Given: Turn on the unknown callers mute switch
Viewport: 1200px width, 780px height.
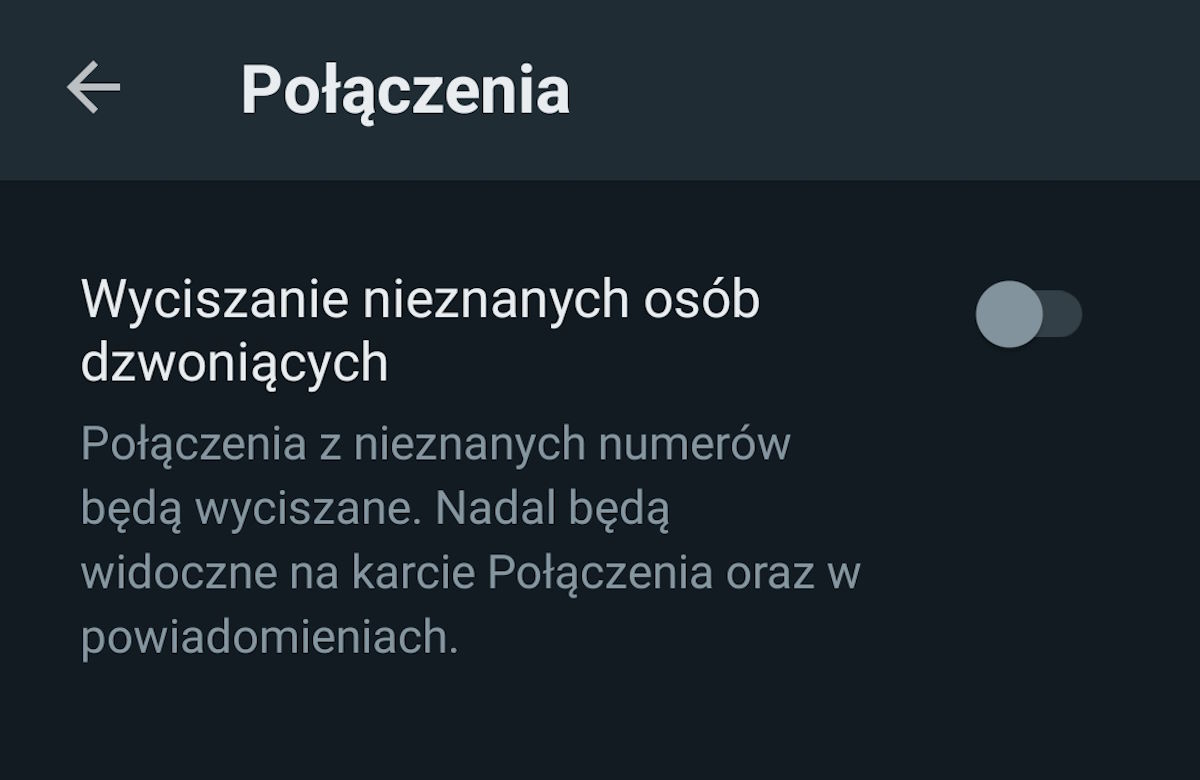Looking at the screenshot, I should 1028,314.
